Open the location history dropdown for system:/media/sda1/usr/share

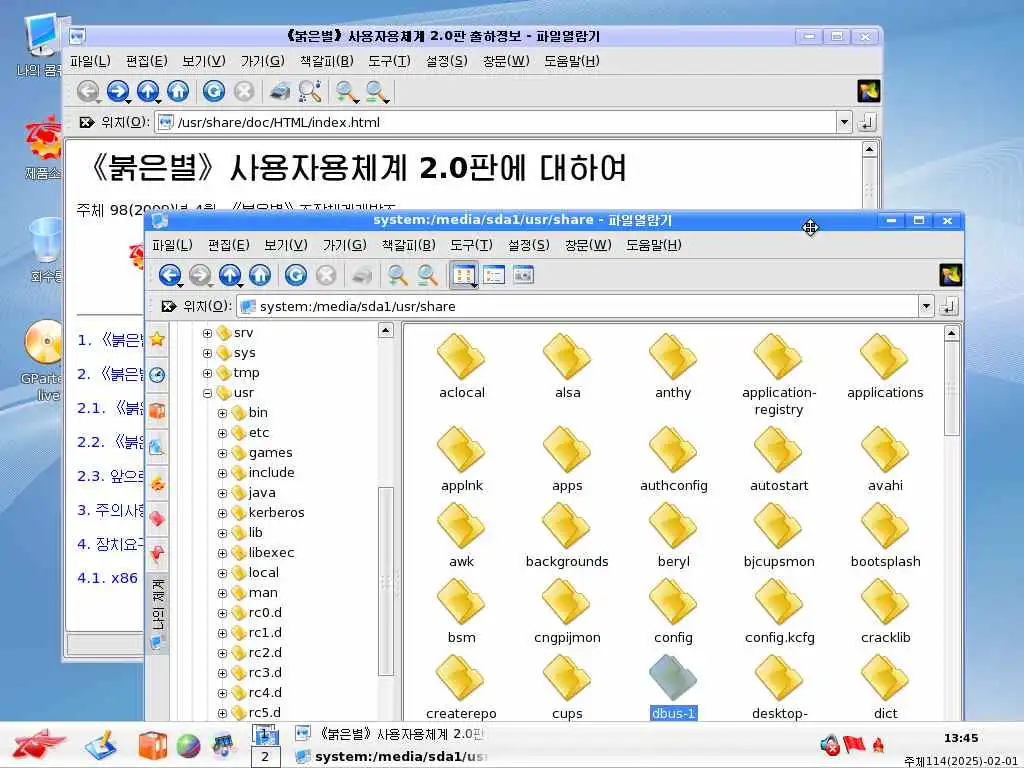[x=926, y=306]
